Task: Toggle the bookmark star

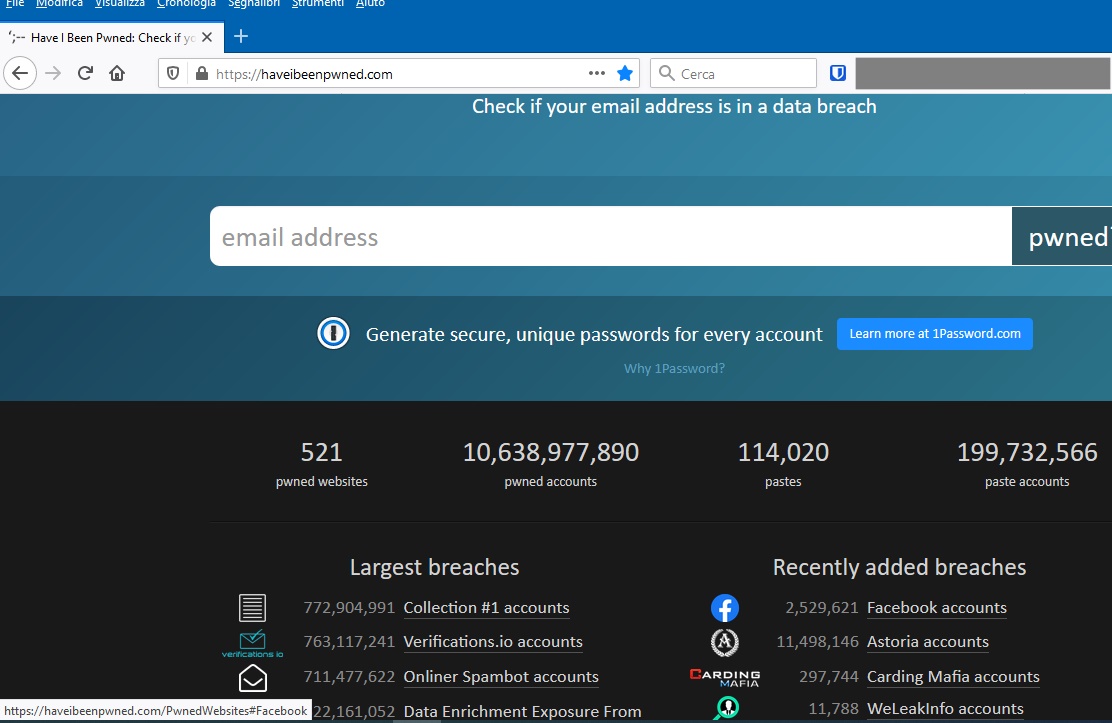Action: coord(625,73)
